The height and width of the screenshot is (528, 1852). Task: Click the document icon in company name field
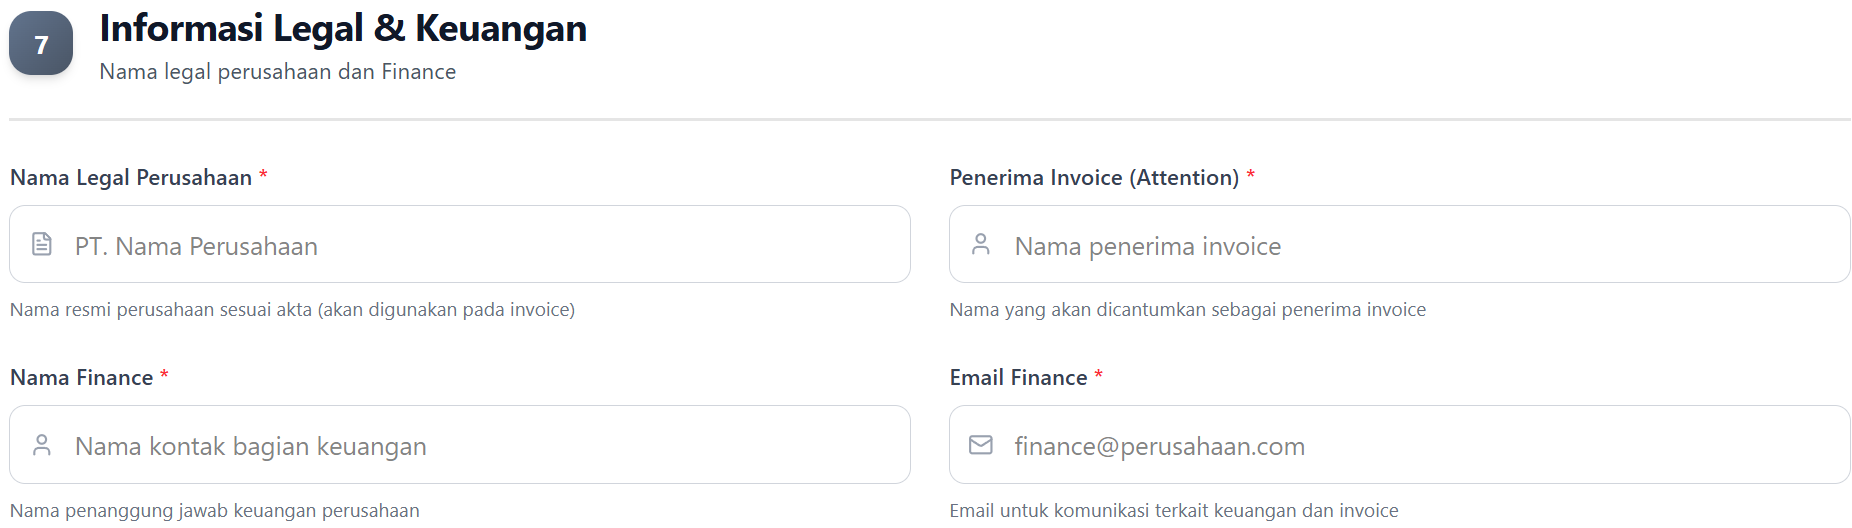42,244
